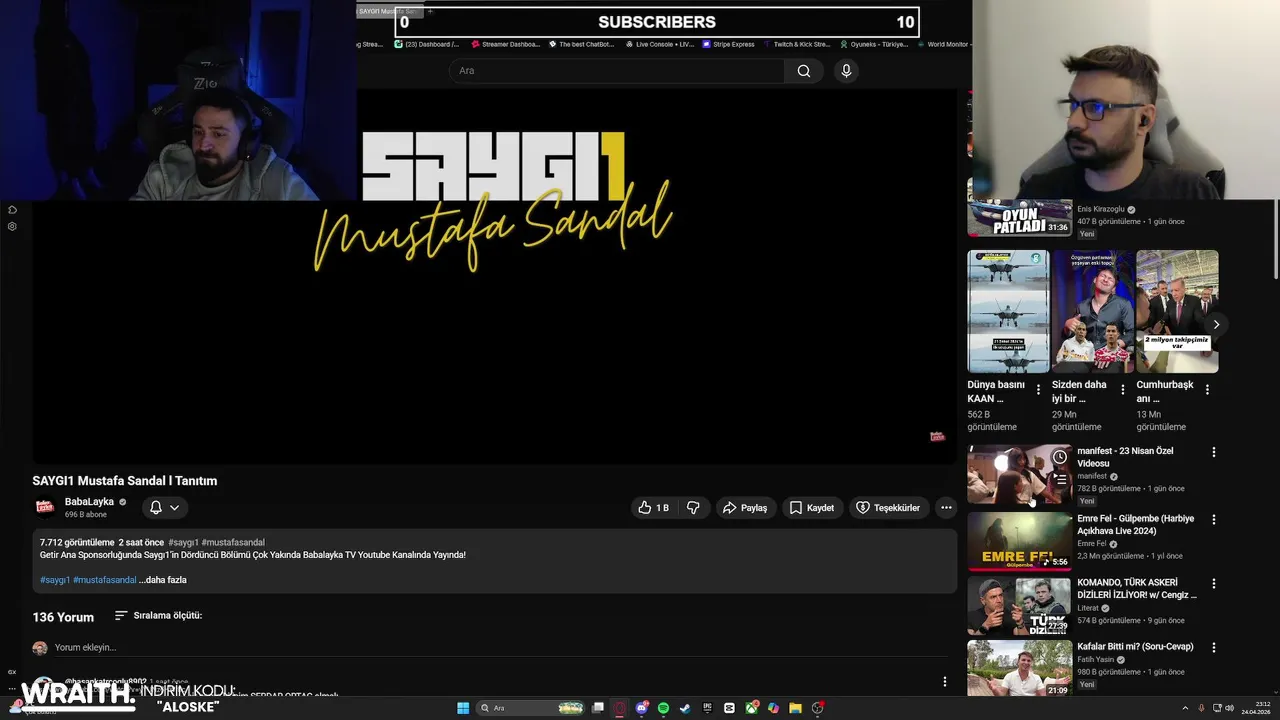
Task: Open the BabaLayka channel avatar
Action: 45,507
